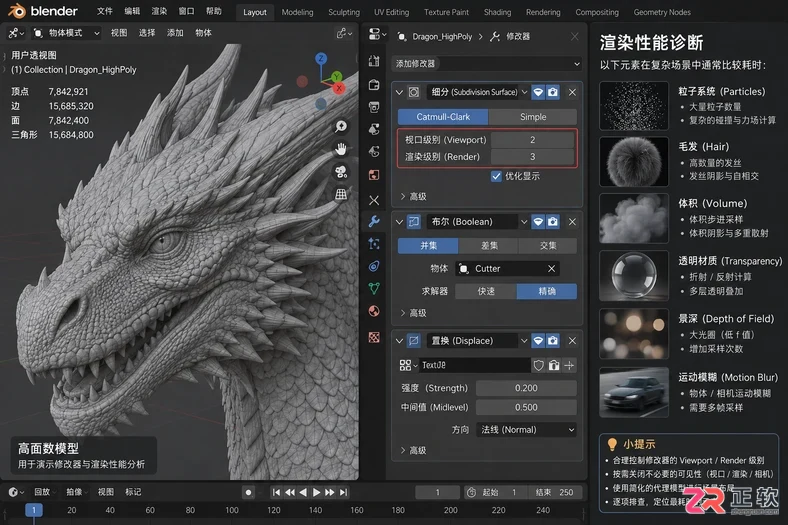Select the 交集 boolean operation
Screen dimensions: 788x525
tap(548, 246)
